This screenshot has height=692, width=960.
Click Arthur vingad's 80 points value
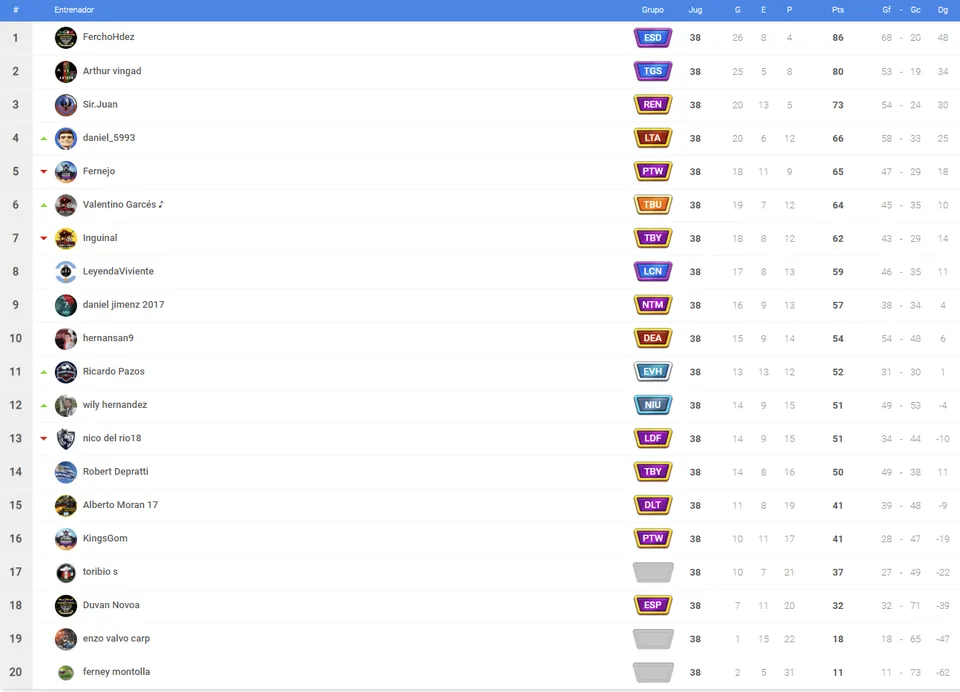tap(838, 72)
